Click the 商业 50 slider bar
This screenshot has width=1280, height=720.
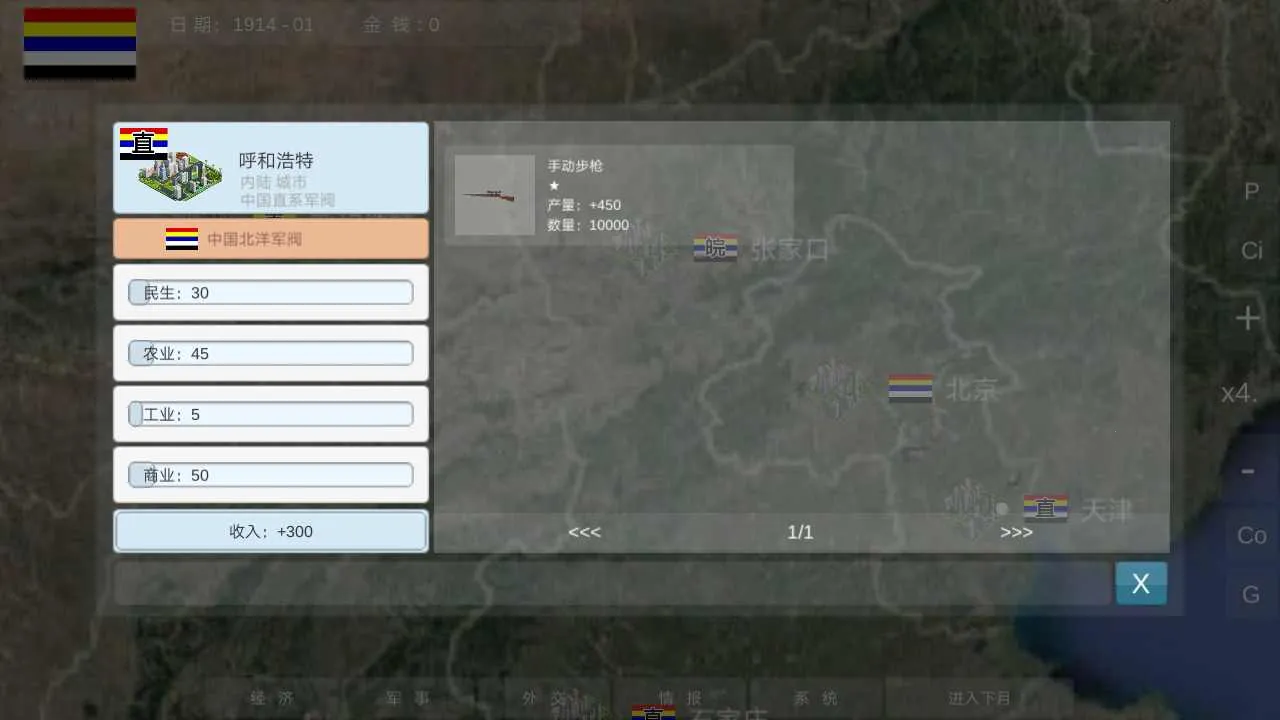270,475
